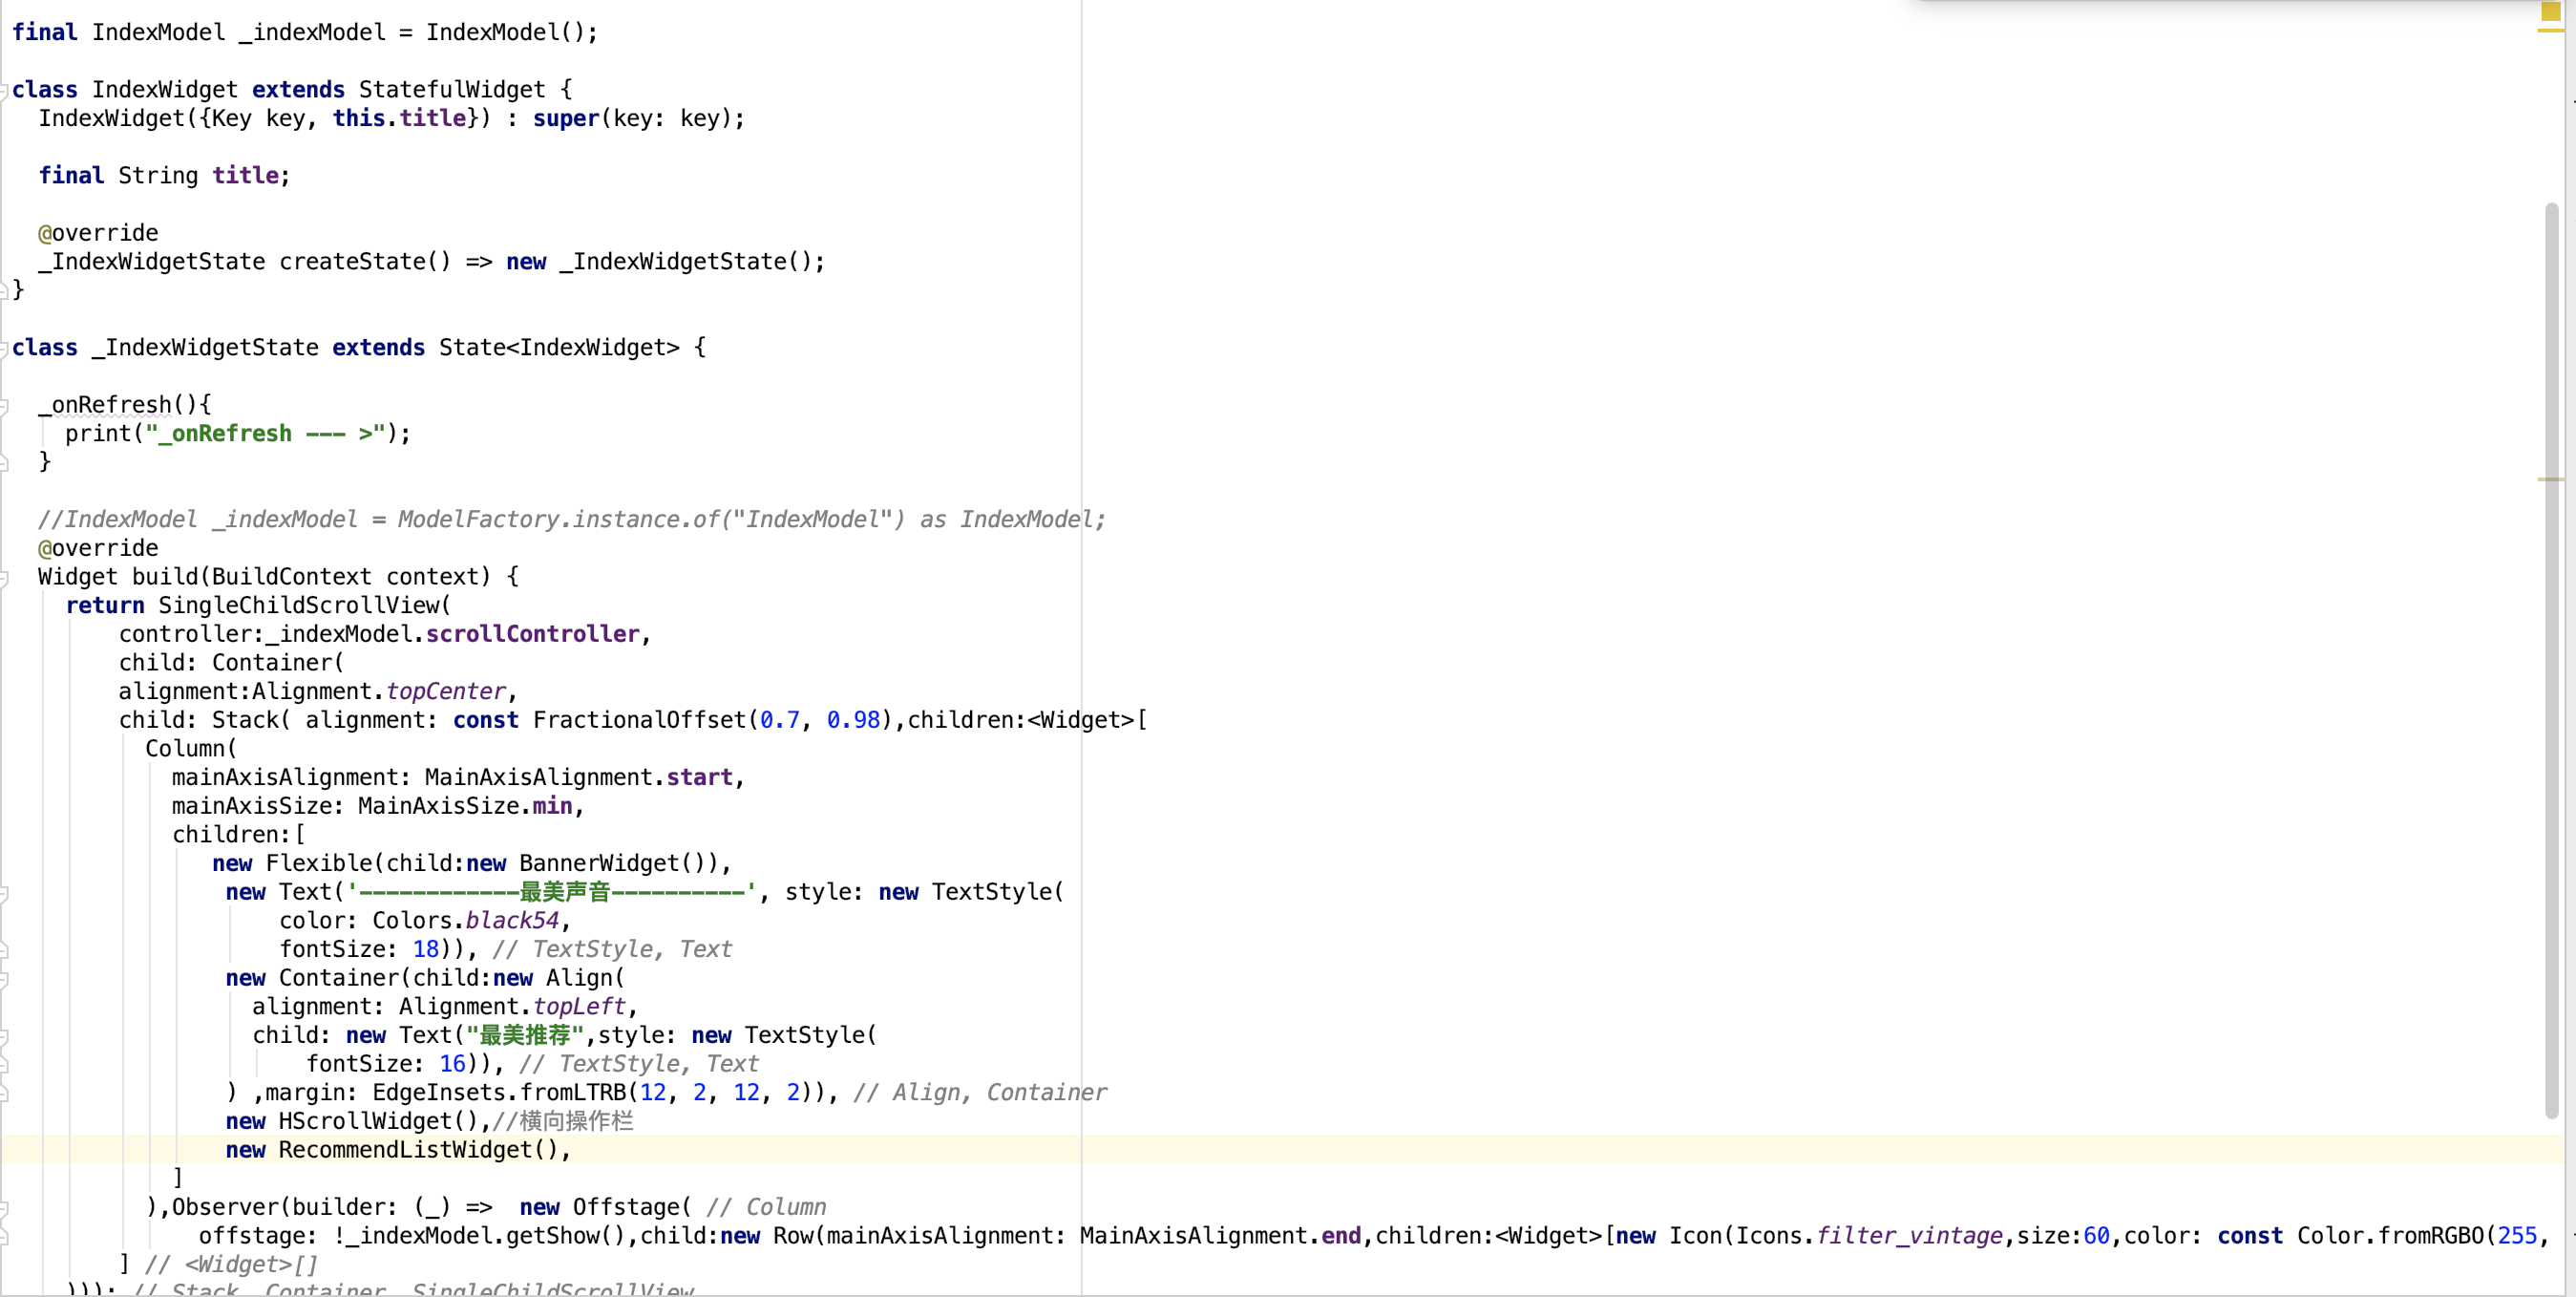Fold the Observer builder Offstage line marker

(x=4, y=1208)
